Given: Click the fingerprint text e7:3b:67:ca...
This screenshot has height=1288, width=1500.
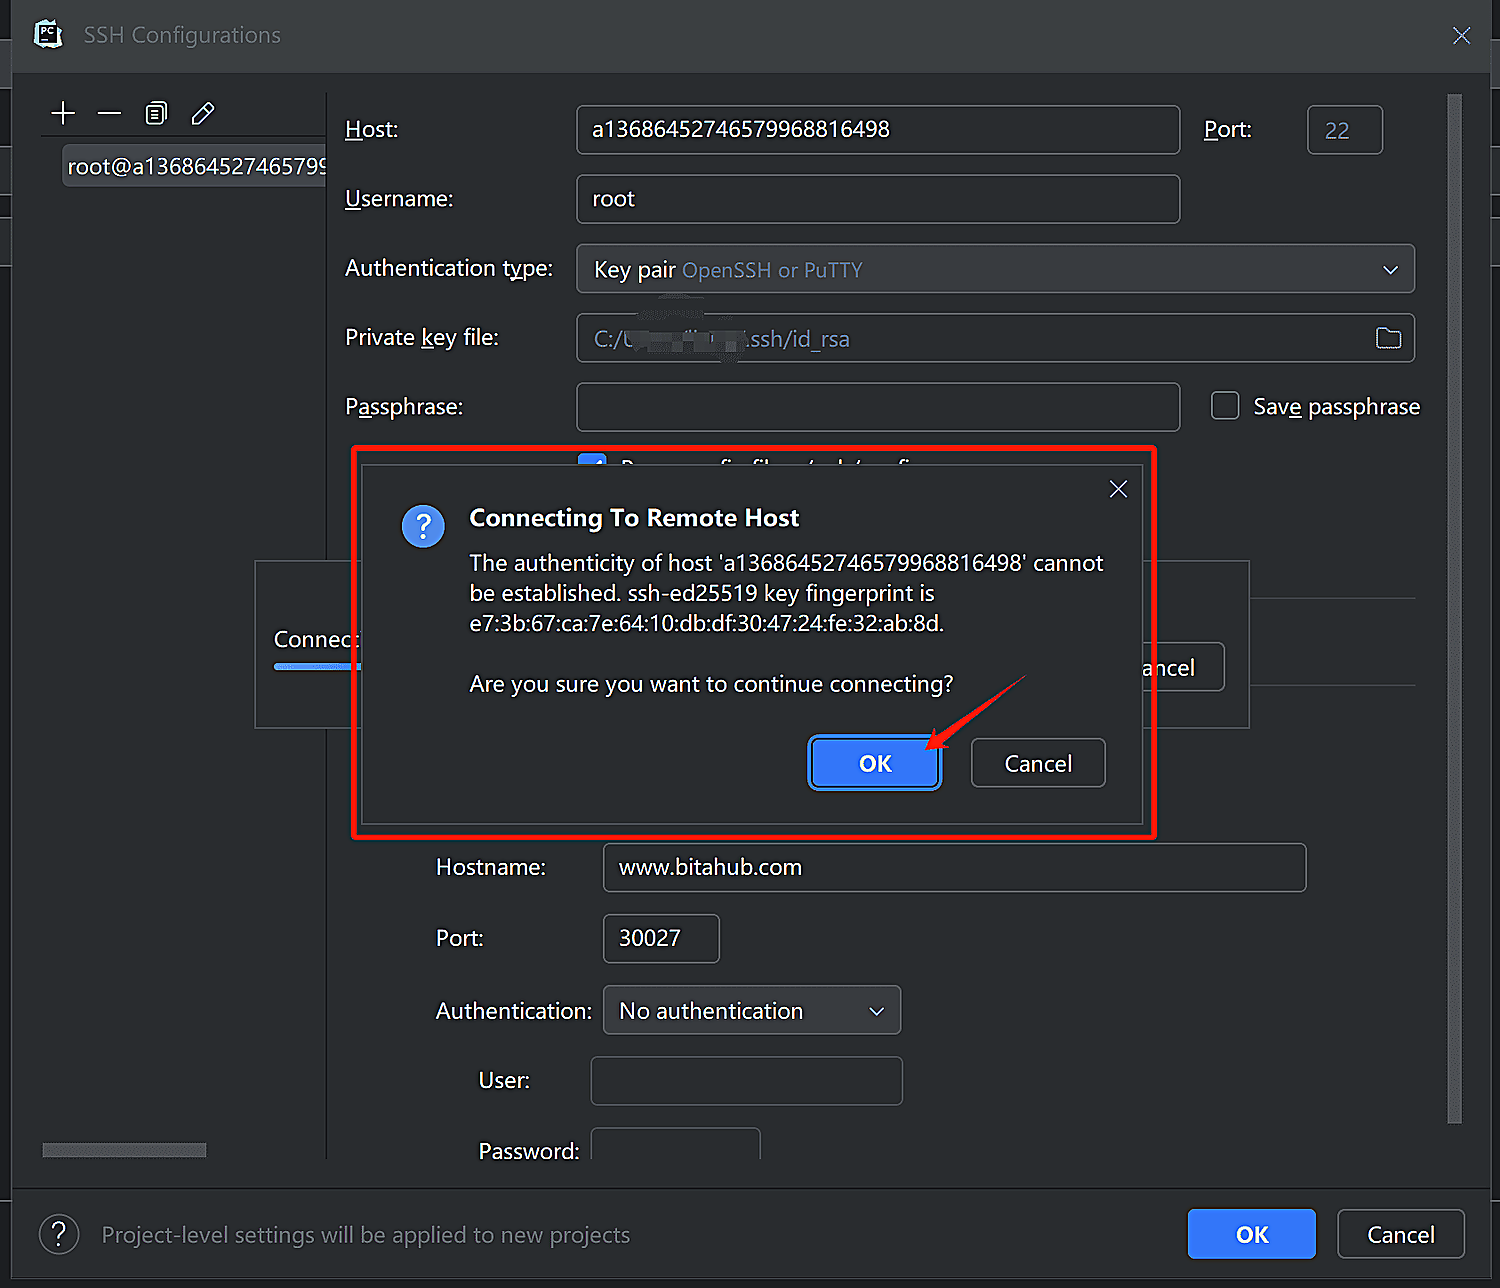Looking at the screenshot, I should pyautogui.click(x=707, y=623).
